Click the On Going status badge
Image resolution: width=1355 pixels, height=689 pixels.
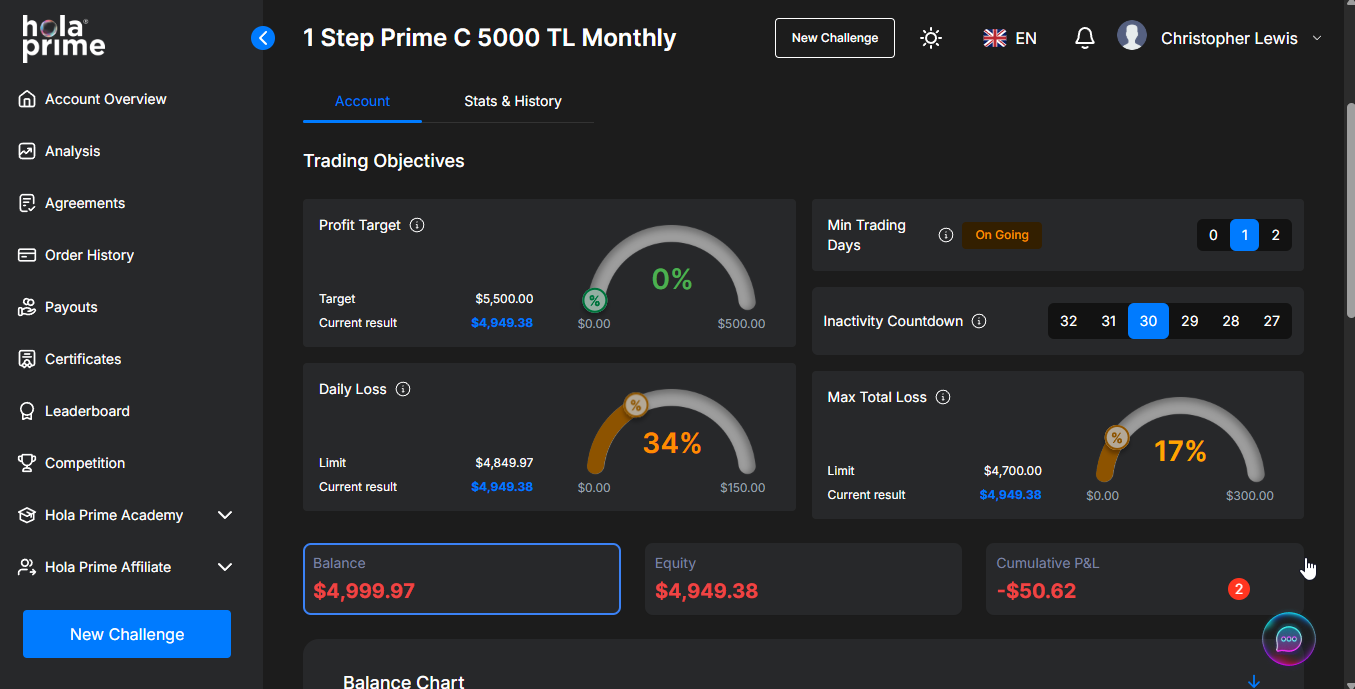coord(1002,235)
